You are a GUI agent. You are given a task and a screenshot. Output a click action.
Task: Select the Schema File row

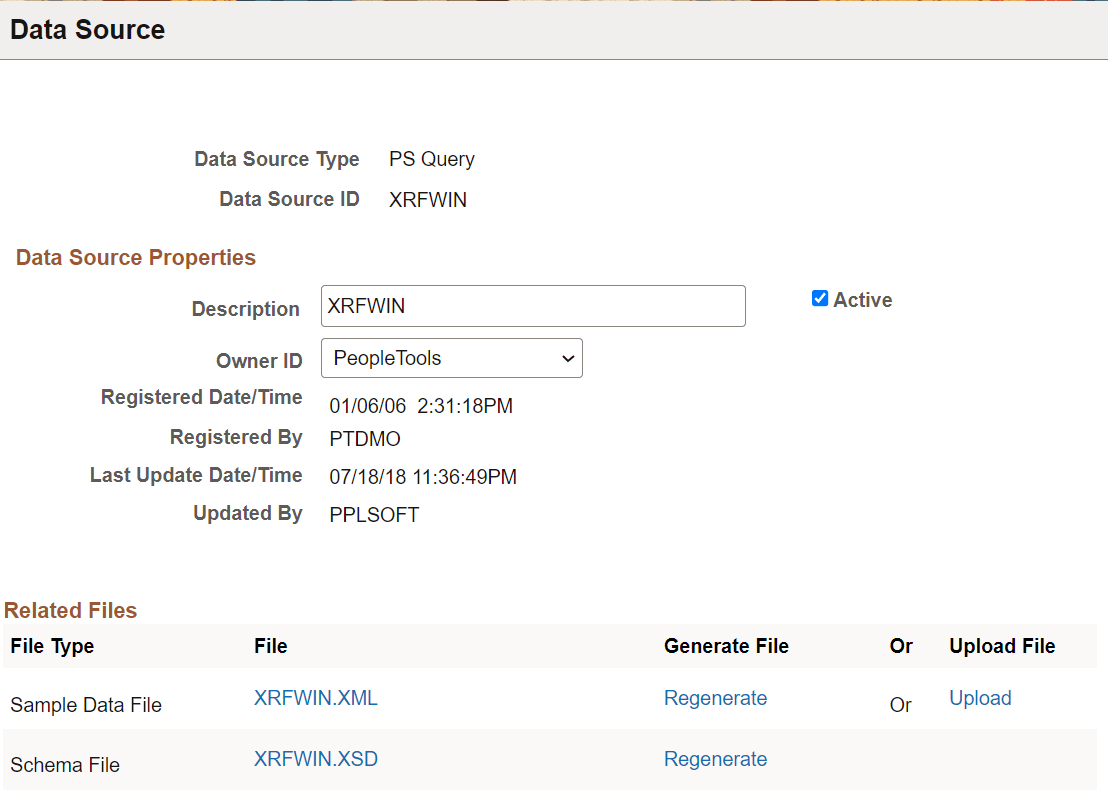[64, 764]
